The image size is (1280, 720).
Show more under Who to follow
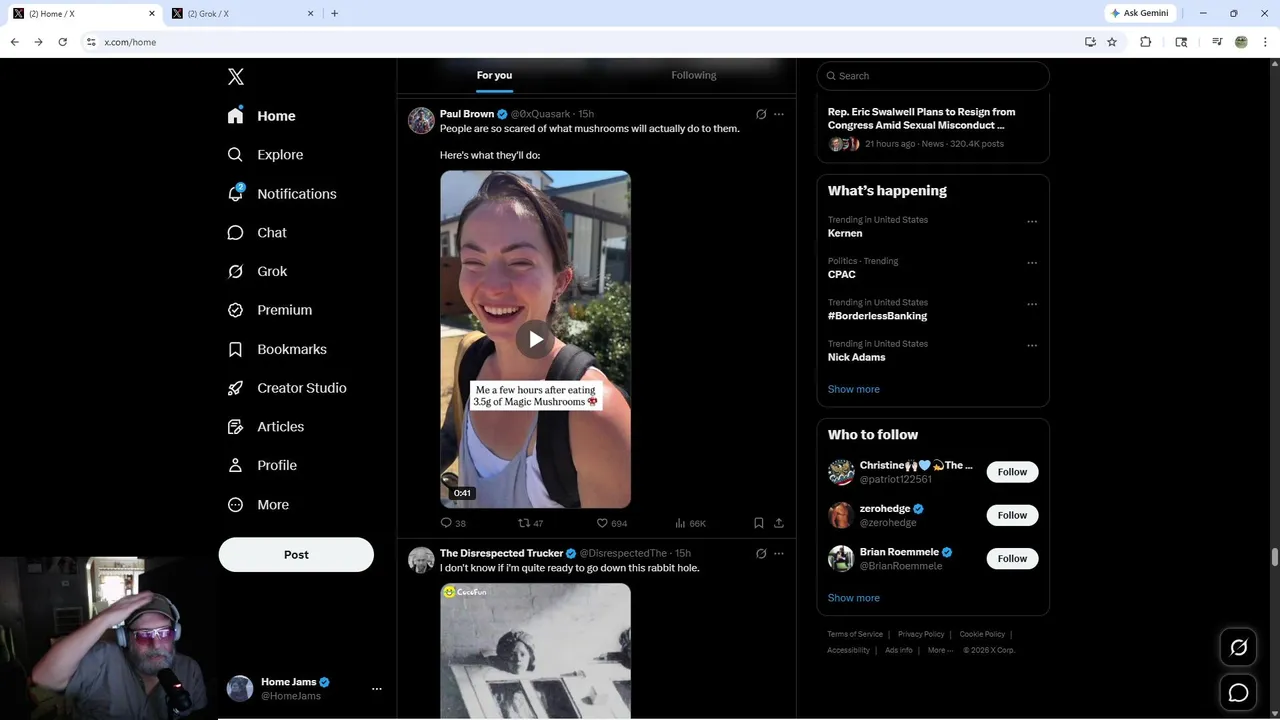tap(854, 598)
